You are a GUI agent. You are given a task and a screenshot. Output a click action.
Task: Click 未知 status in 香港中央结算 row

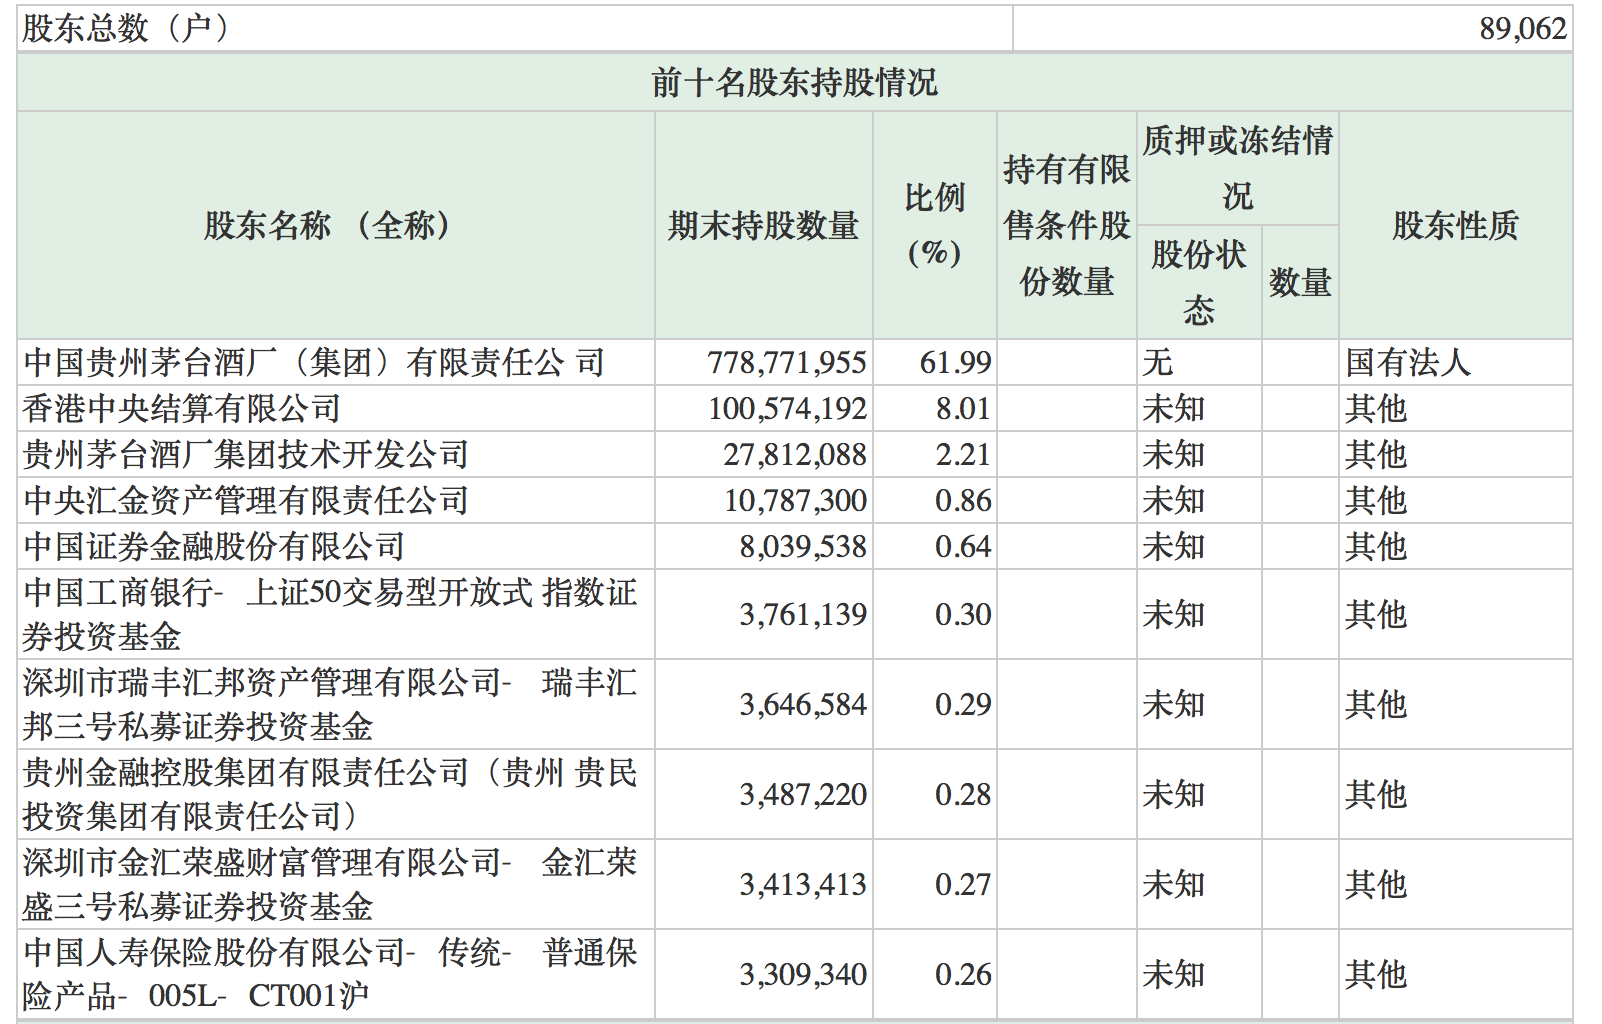pos(1174,408)
